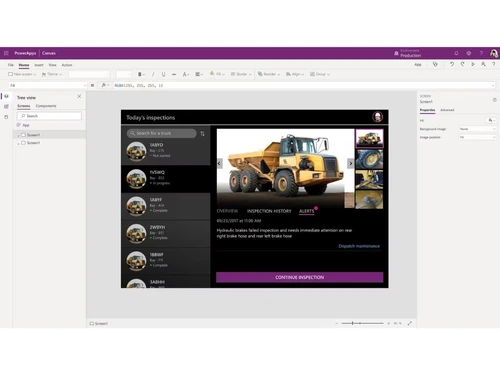500x375 pixels.
Task: Open the Fill color dropdown in ribbon
Action: pos(217,74)
